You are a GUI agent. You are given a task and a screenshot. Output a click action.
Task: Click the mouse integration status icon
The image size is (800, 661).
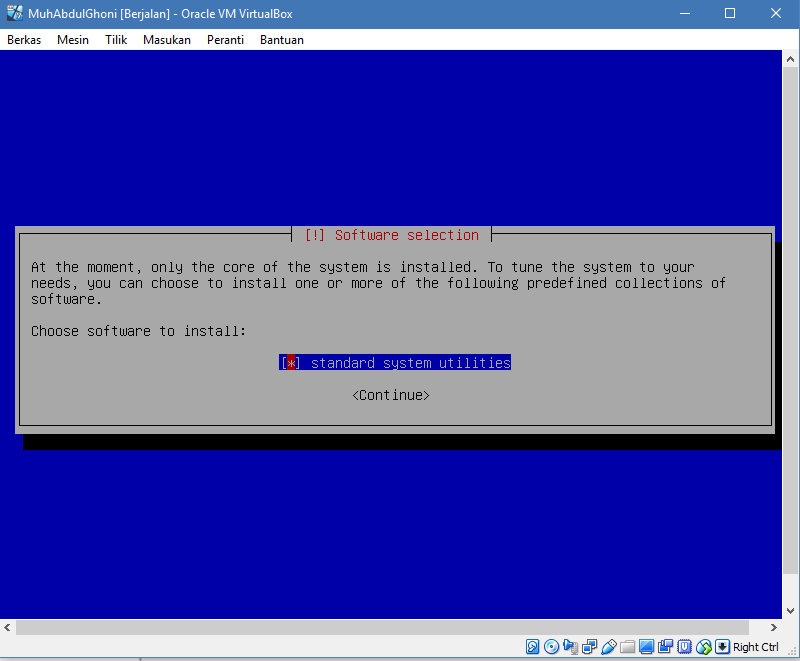point(704,647)
